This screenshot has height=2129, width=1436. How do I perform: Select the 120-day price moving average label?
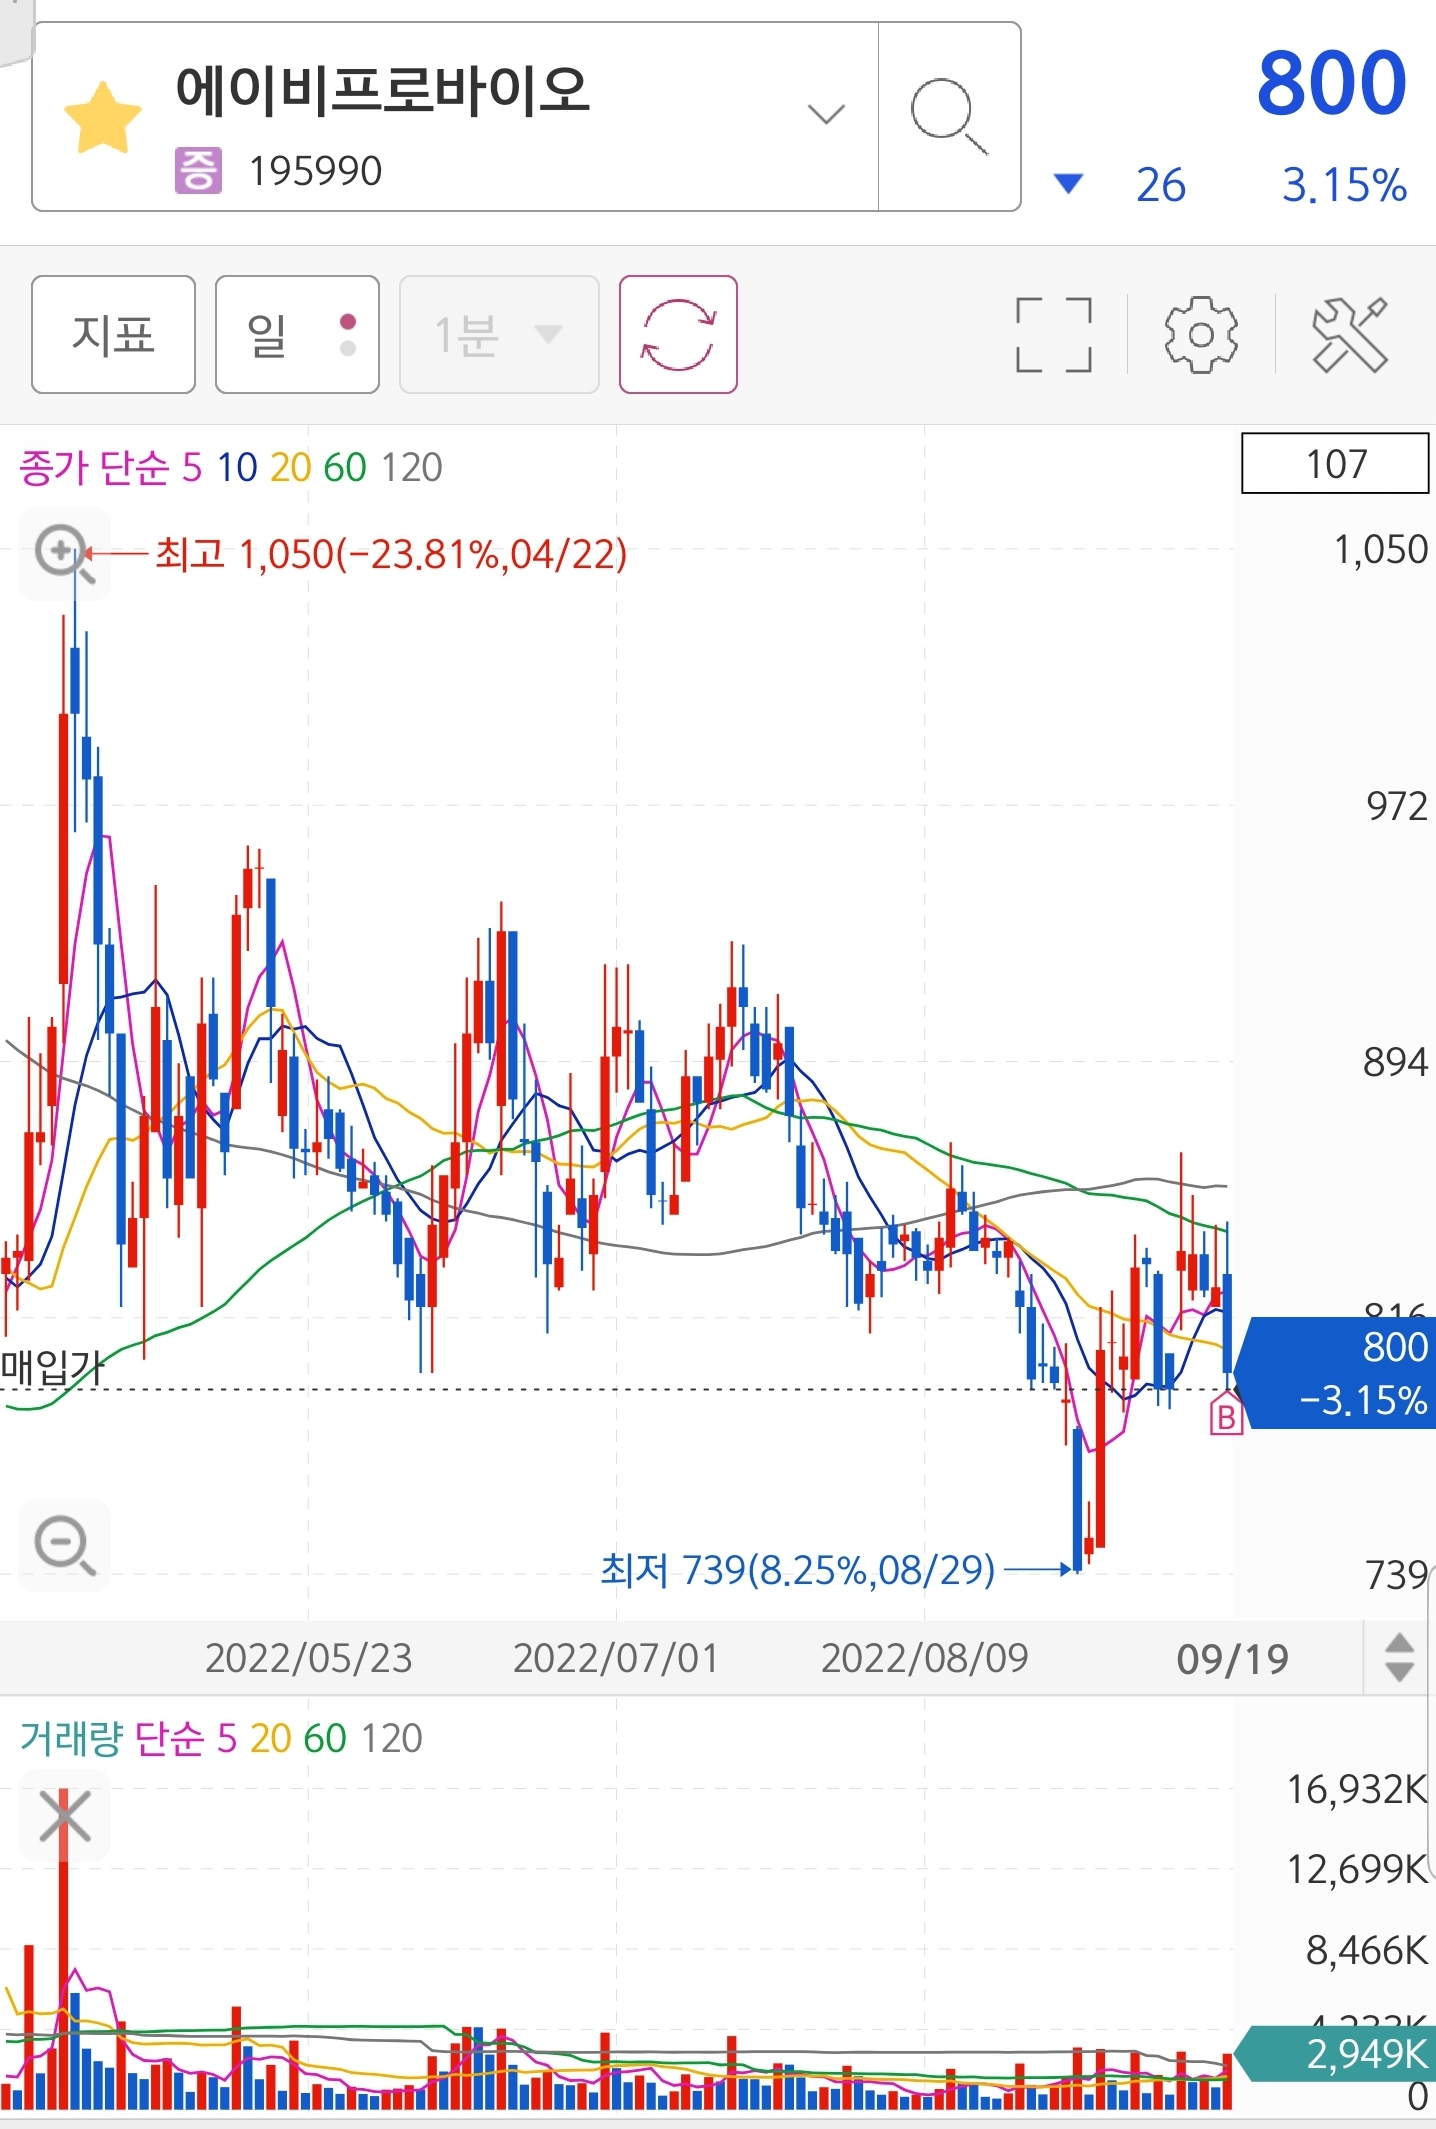[411, 467]
